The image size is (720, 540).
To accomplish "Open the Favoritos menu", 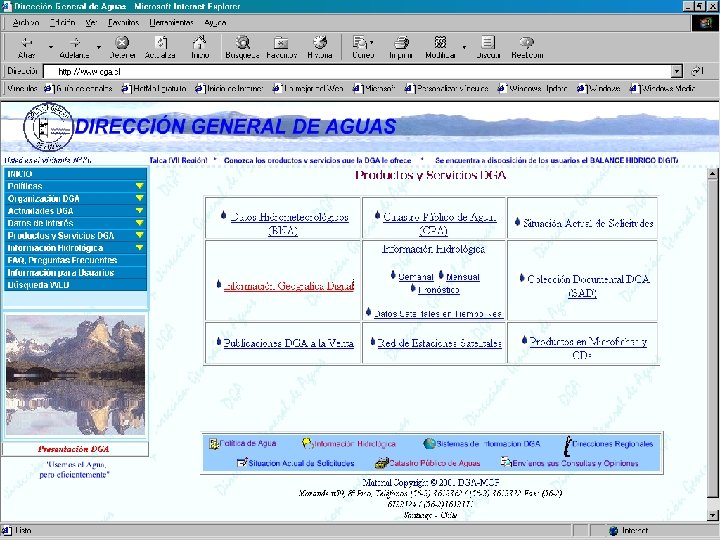I will point(123,22).
